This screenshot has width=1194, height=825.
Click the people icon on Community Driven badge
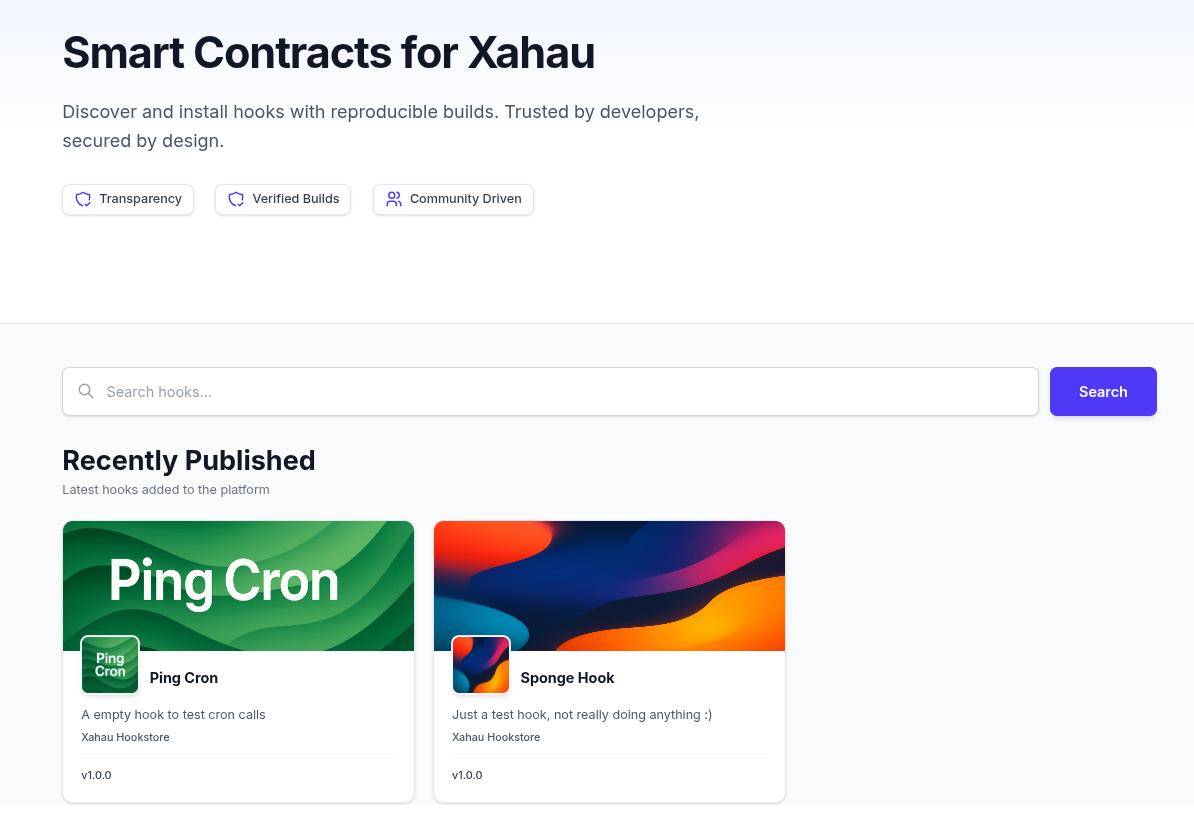tap(393, 199)
